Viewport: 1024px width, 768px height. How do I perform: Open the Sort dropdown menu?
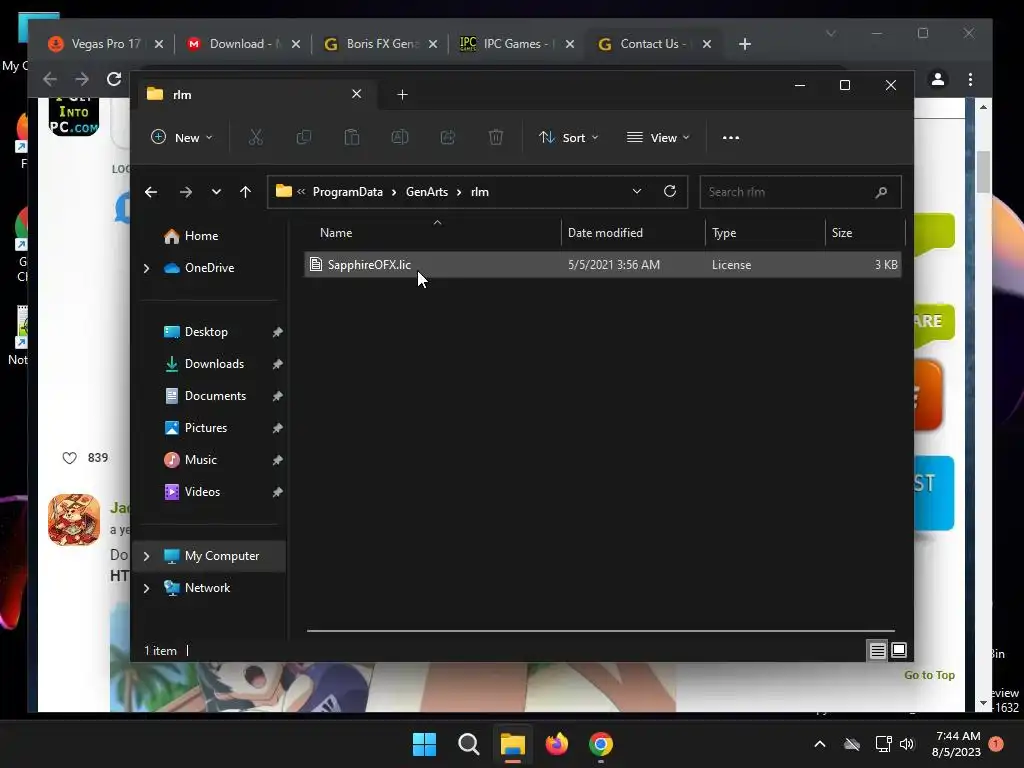[x=568, y=138]
